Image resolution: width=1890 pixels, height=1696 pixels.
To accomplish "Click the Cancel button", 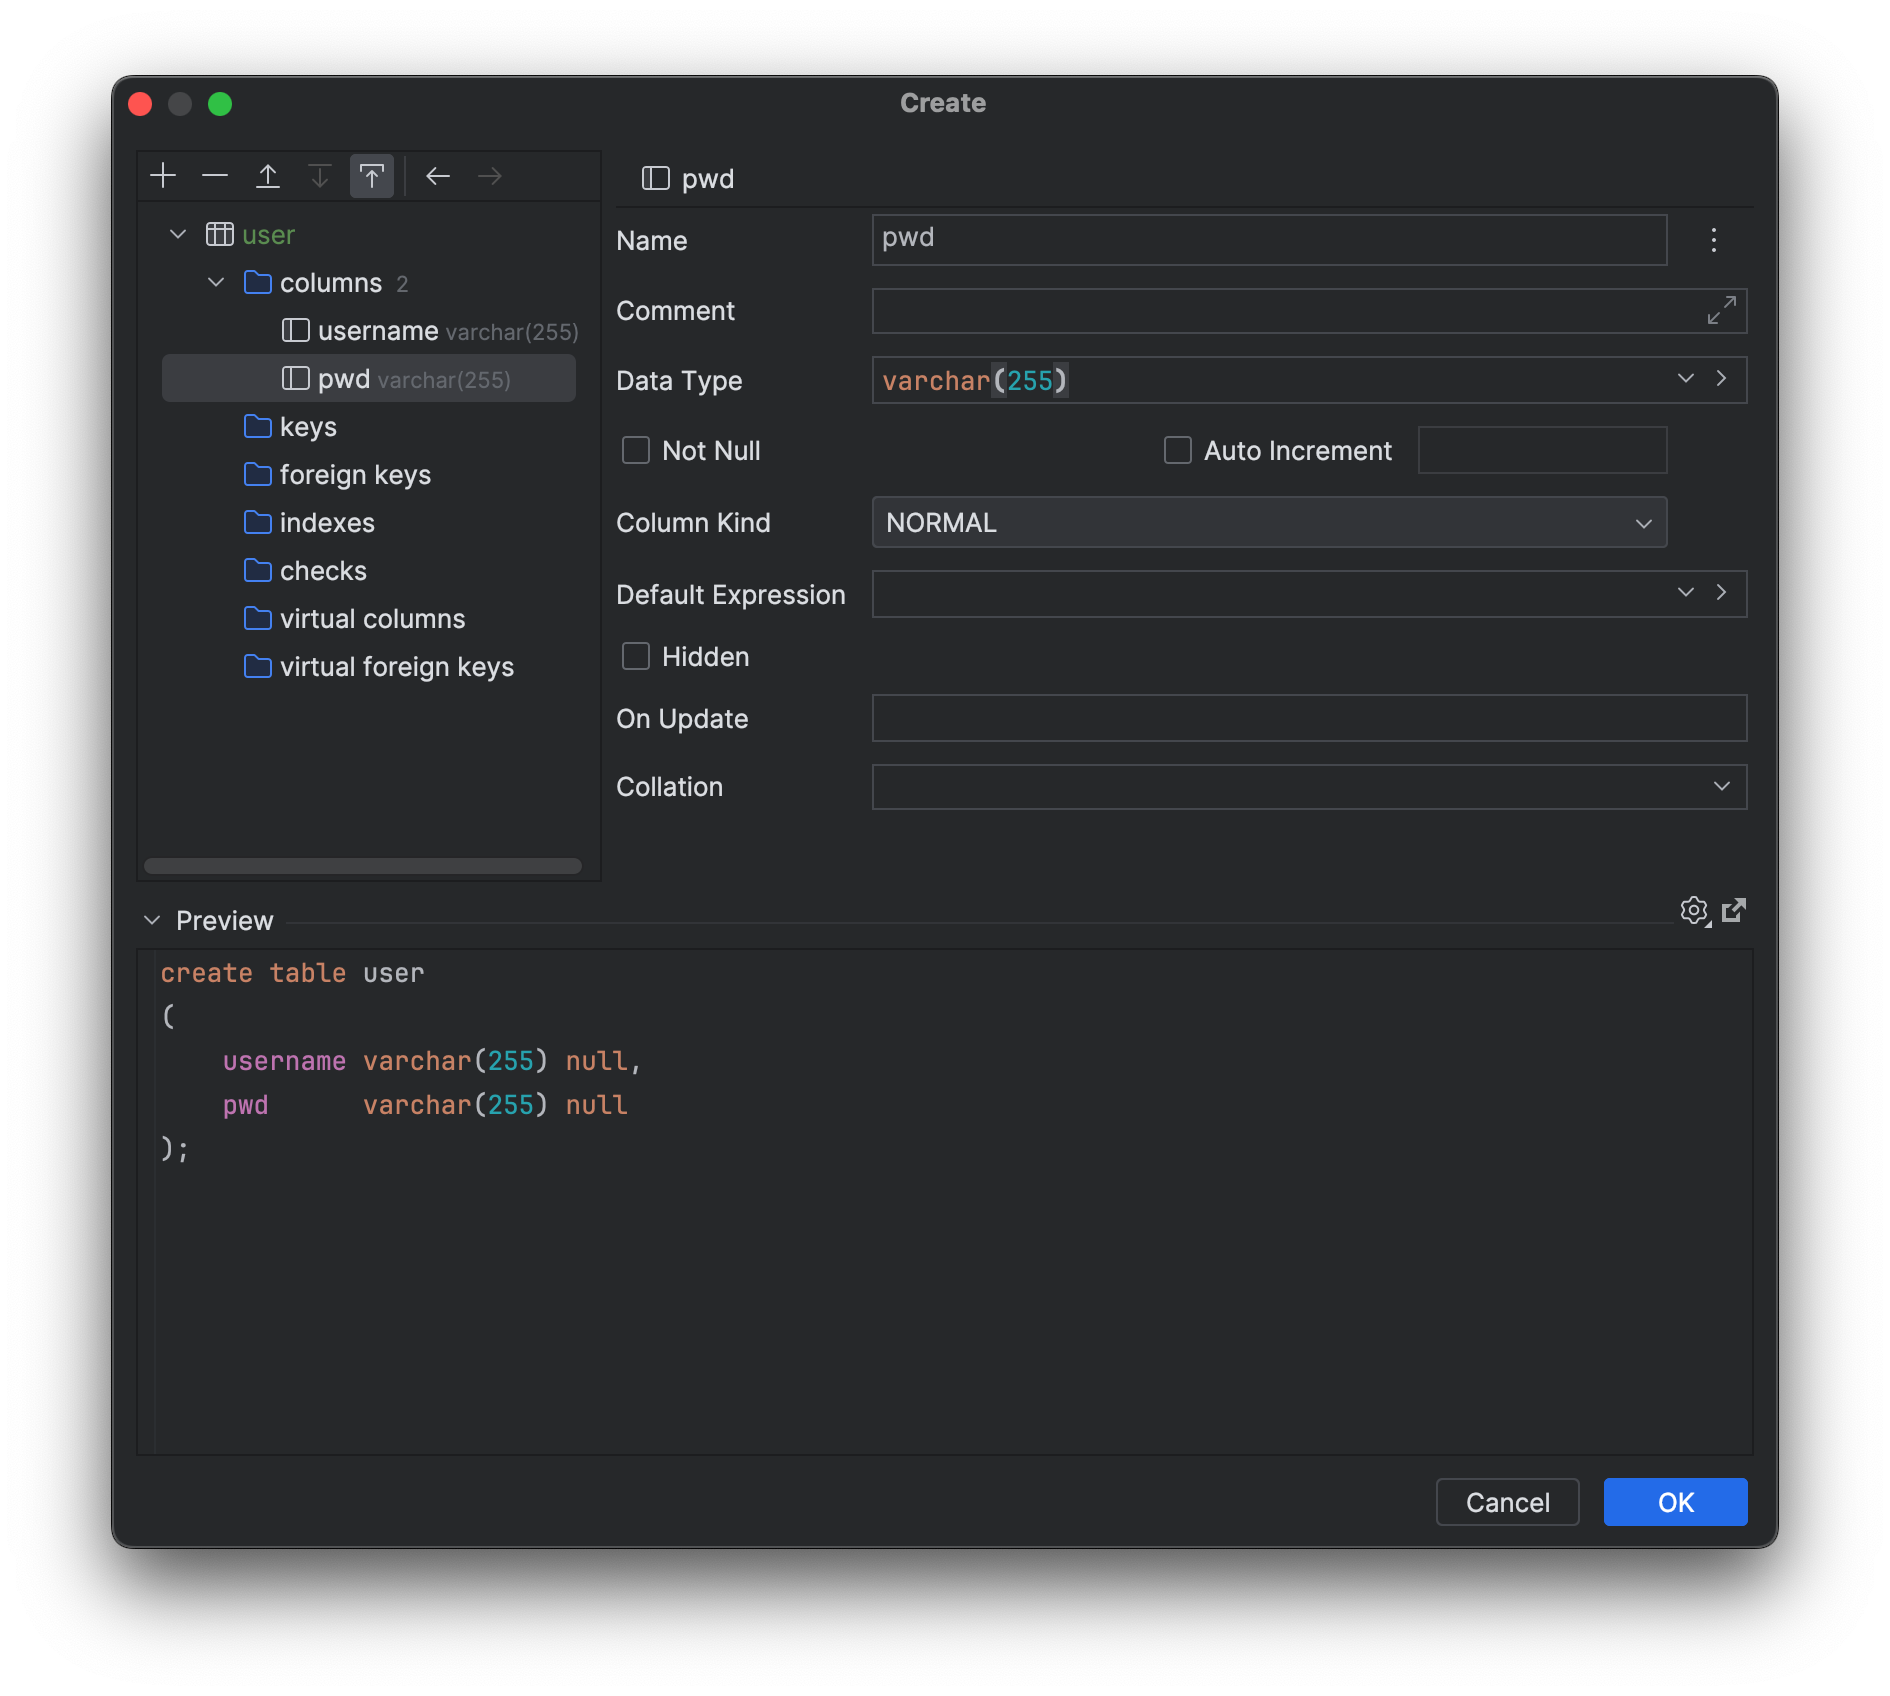I will pos(1507,1502).
